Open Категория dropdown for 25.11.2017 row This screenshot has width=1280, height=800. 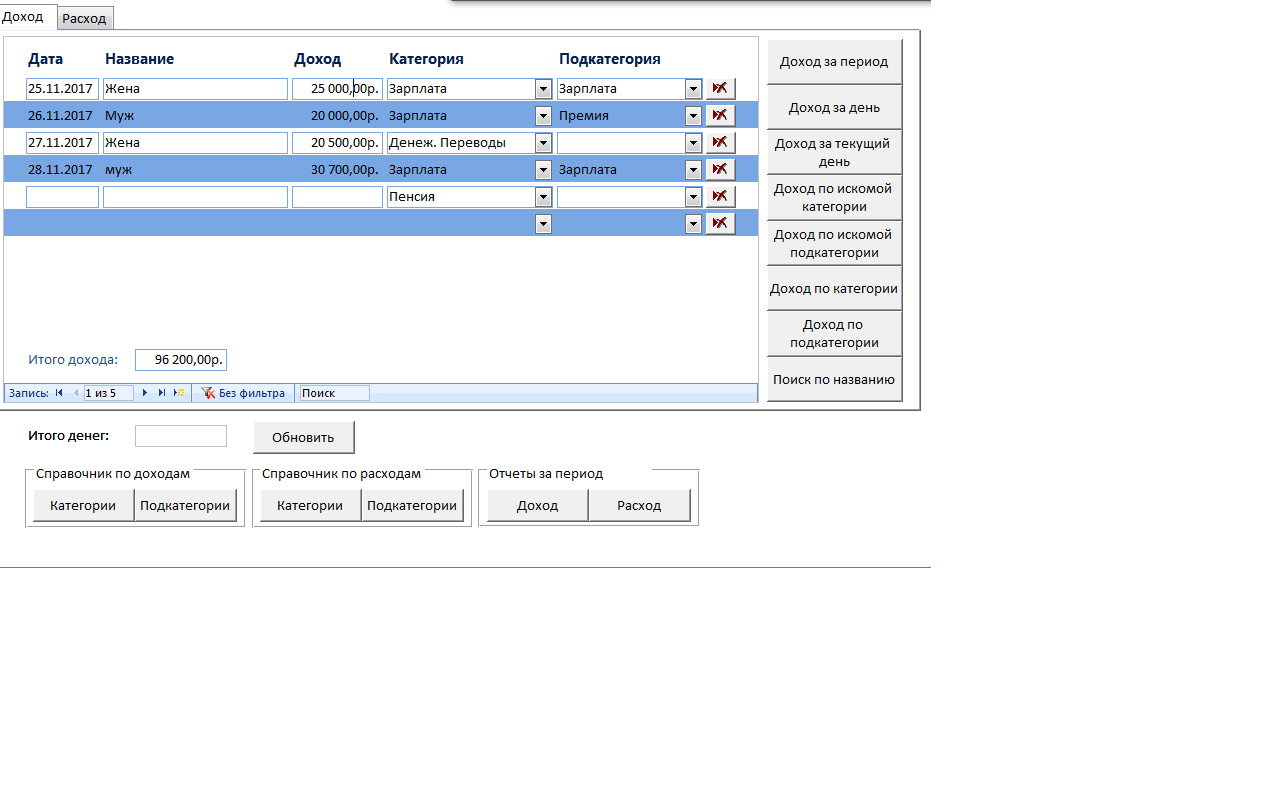543,89
